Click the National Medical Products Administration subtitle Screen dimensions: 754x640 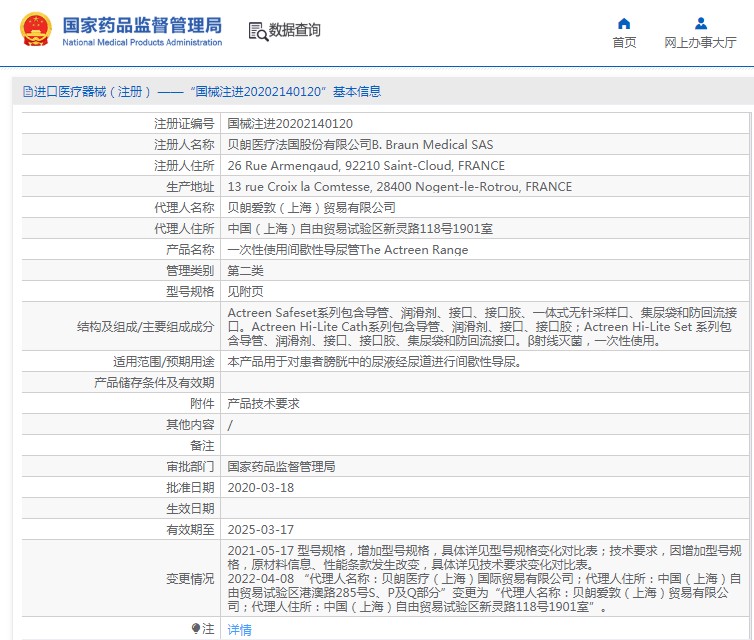[142, 42]
